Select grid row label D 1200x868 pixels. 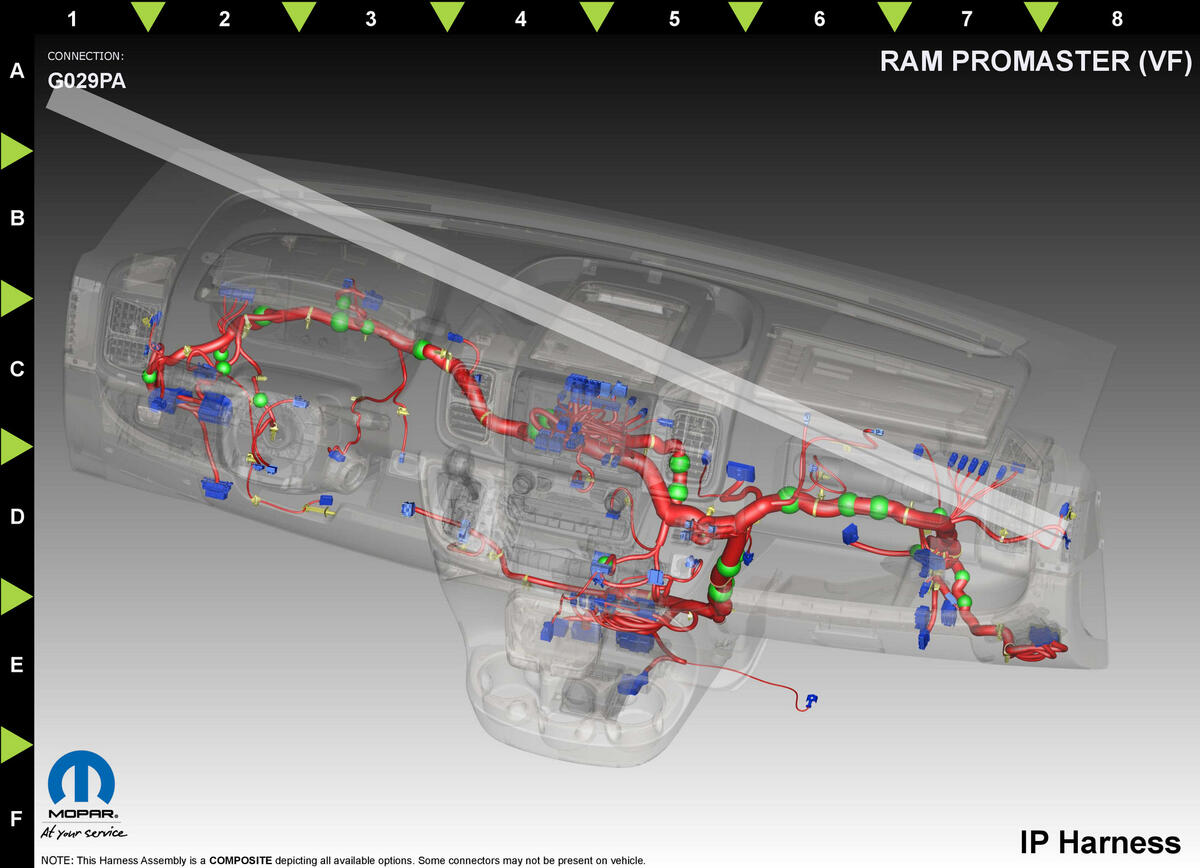pos(16,517)
